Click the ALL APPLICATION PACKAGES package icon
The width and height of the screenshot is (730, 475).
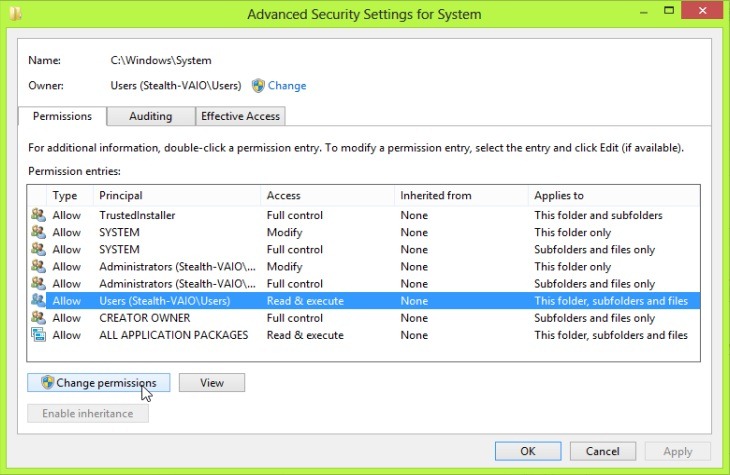pyautogui.click(x=38, y=335)
